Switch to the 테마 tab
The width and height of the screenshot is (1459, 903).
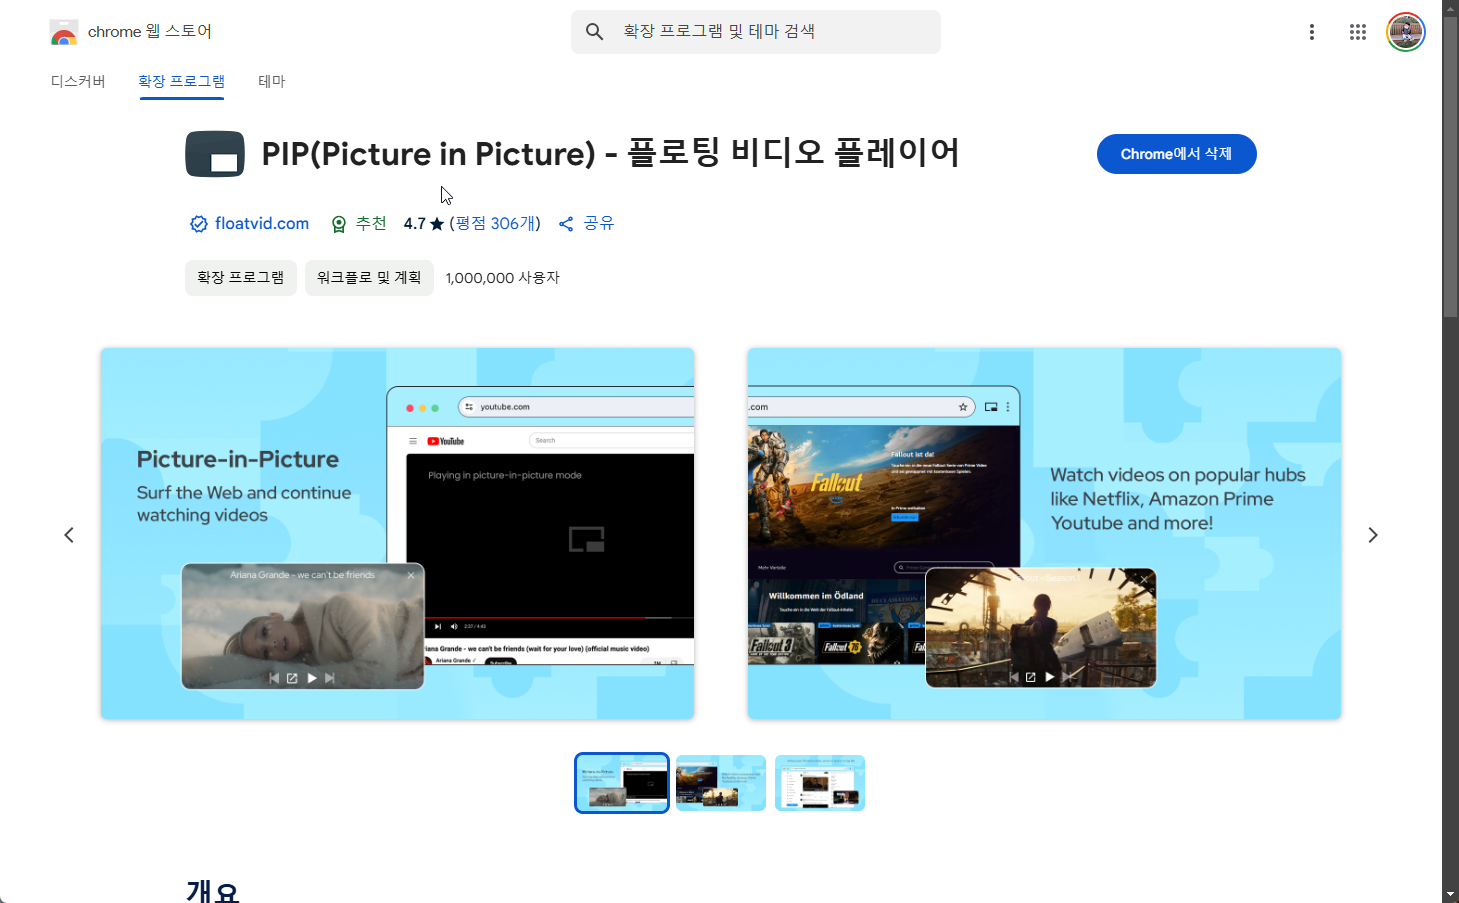[x=271, y=81]
